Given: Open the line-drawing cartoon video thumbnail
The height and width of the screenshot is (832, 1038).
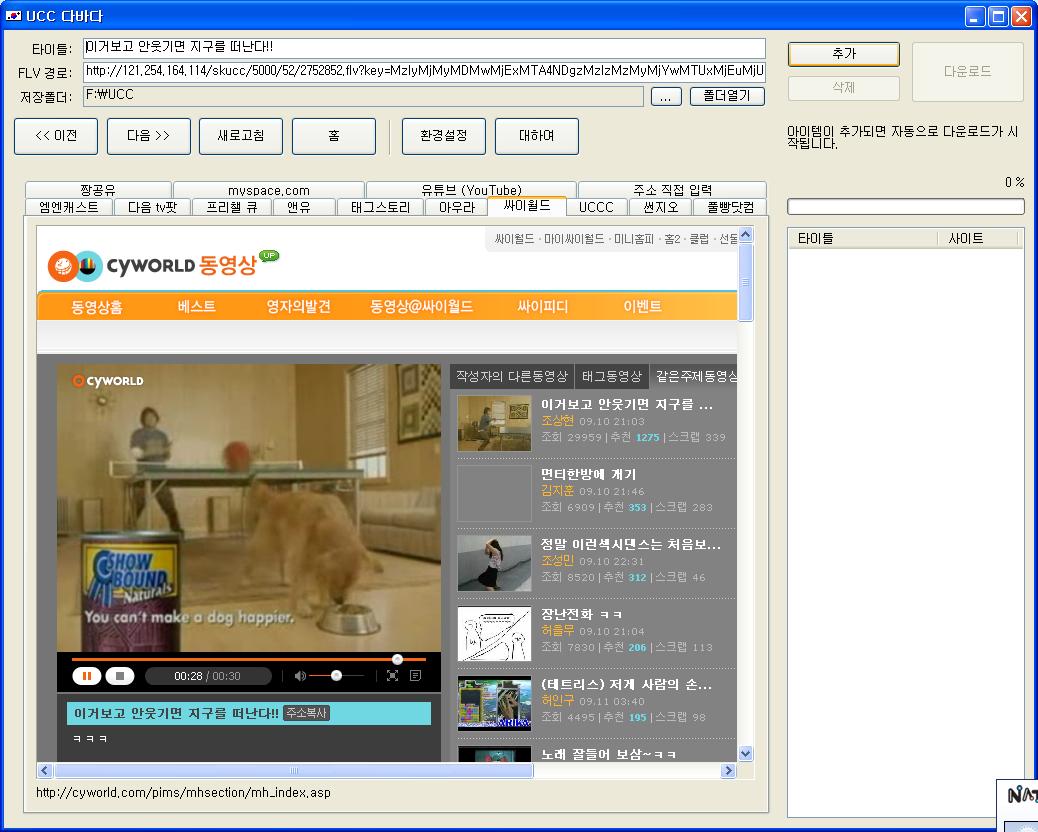Looking at the screenshot, I should tap(495, 633).
